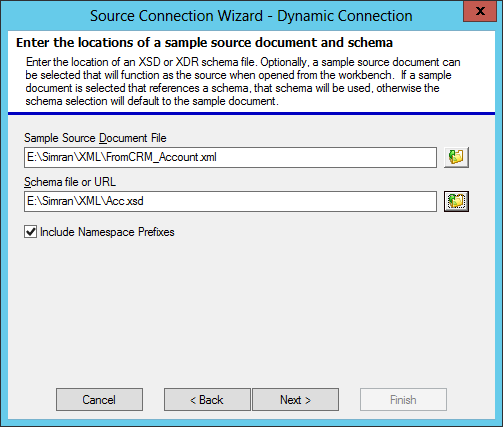Close the Source Connection Wizard window
Screen dimensions: 503x427
pos(480,12)
